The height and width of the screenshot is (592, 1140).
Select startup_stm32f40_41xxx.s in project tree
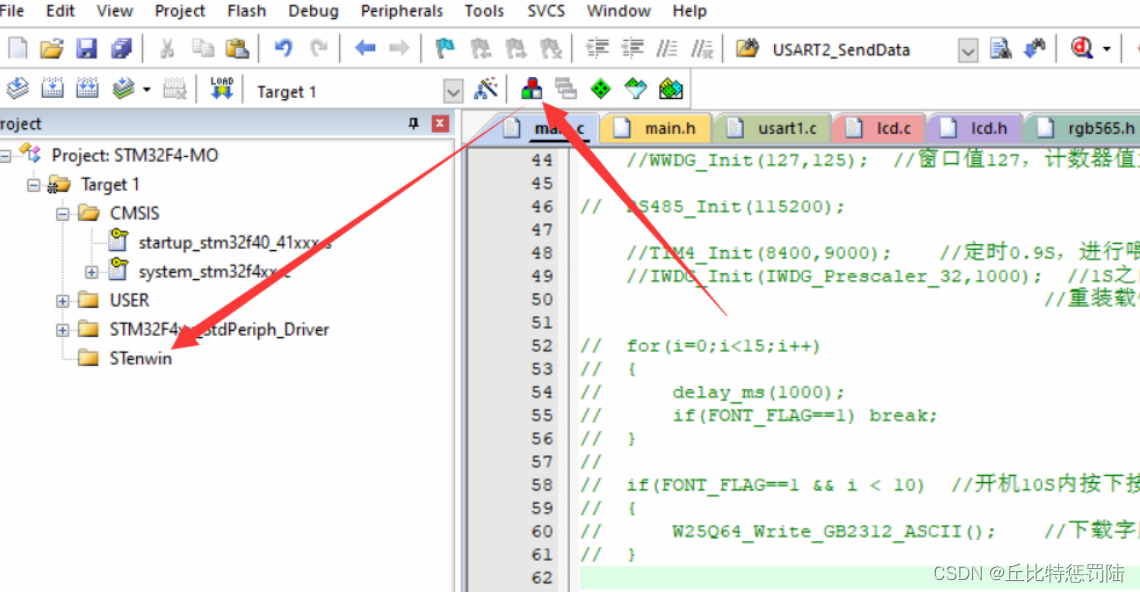234,242
